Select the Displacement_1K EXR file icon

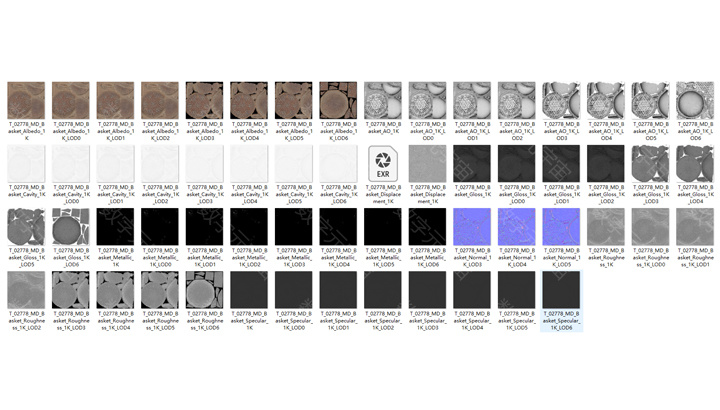coord(382,164)
